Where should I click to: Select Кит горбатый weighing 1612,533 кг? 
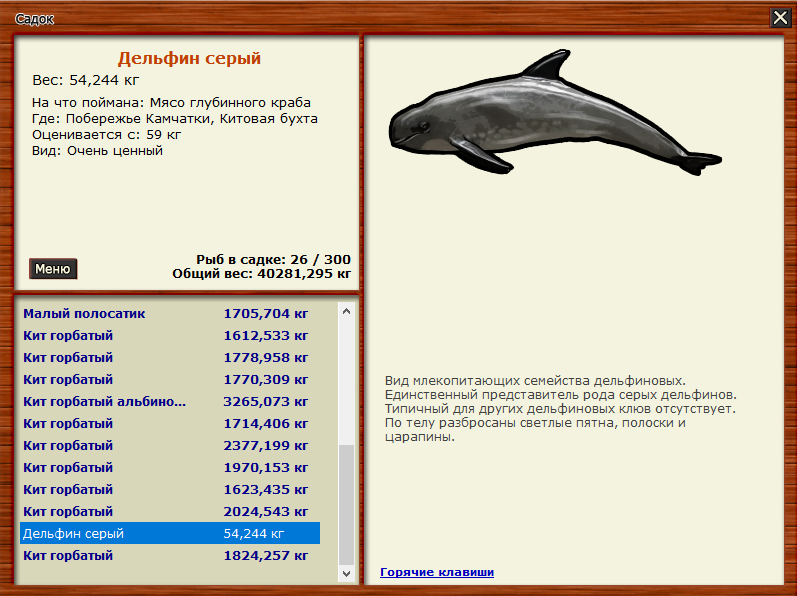(68, 335)
